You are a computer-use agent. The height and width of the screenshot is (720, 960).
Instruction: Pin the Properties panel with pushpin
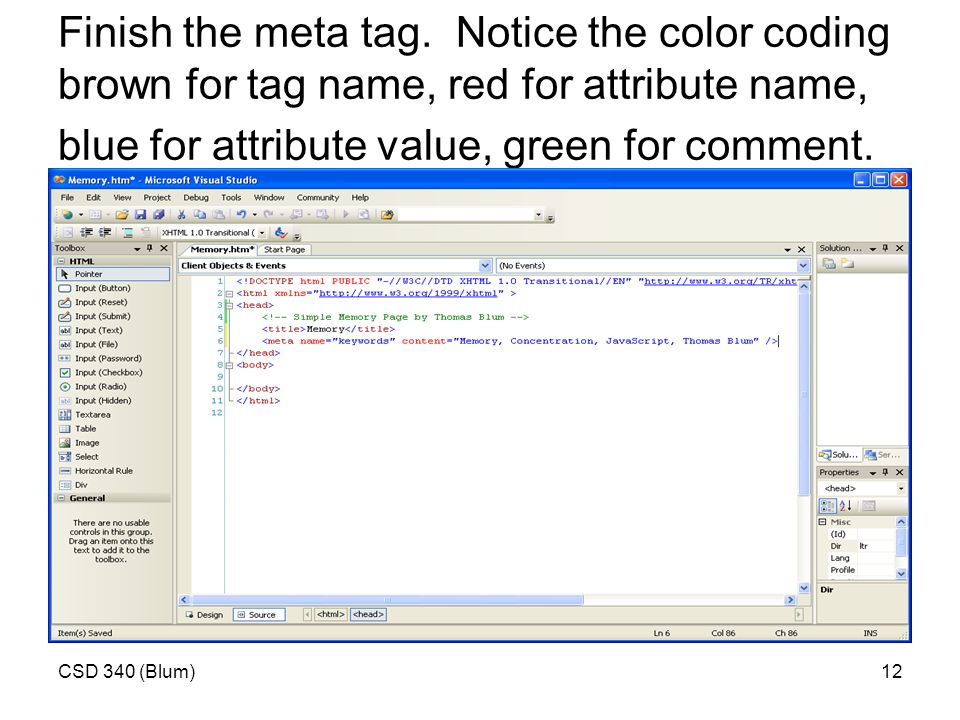tap(885, 472)
